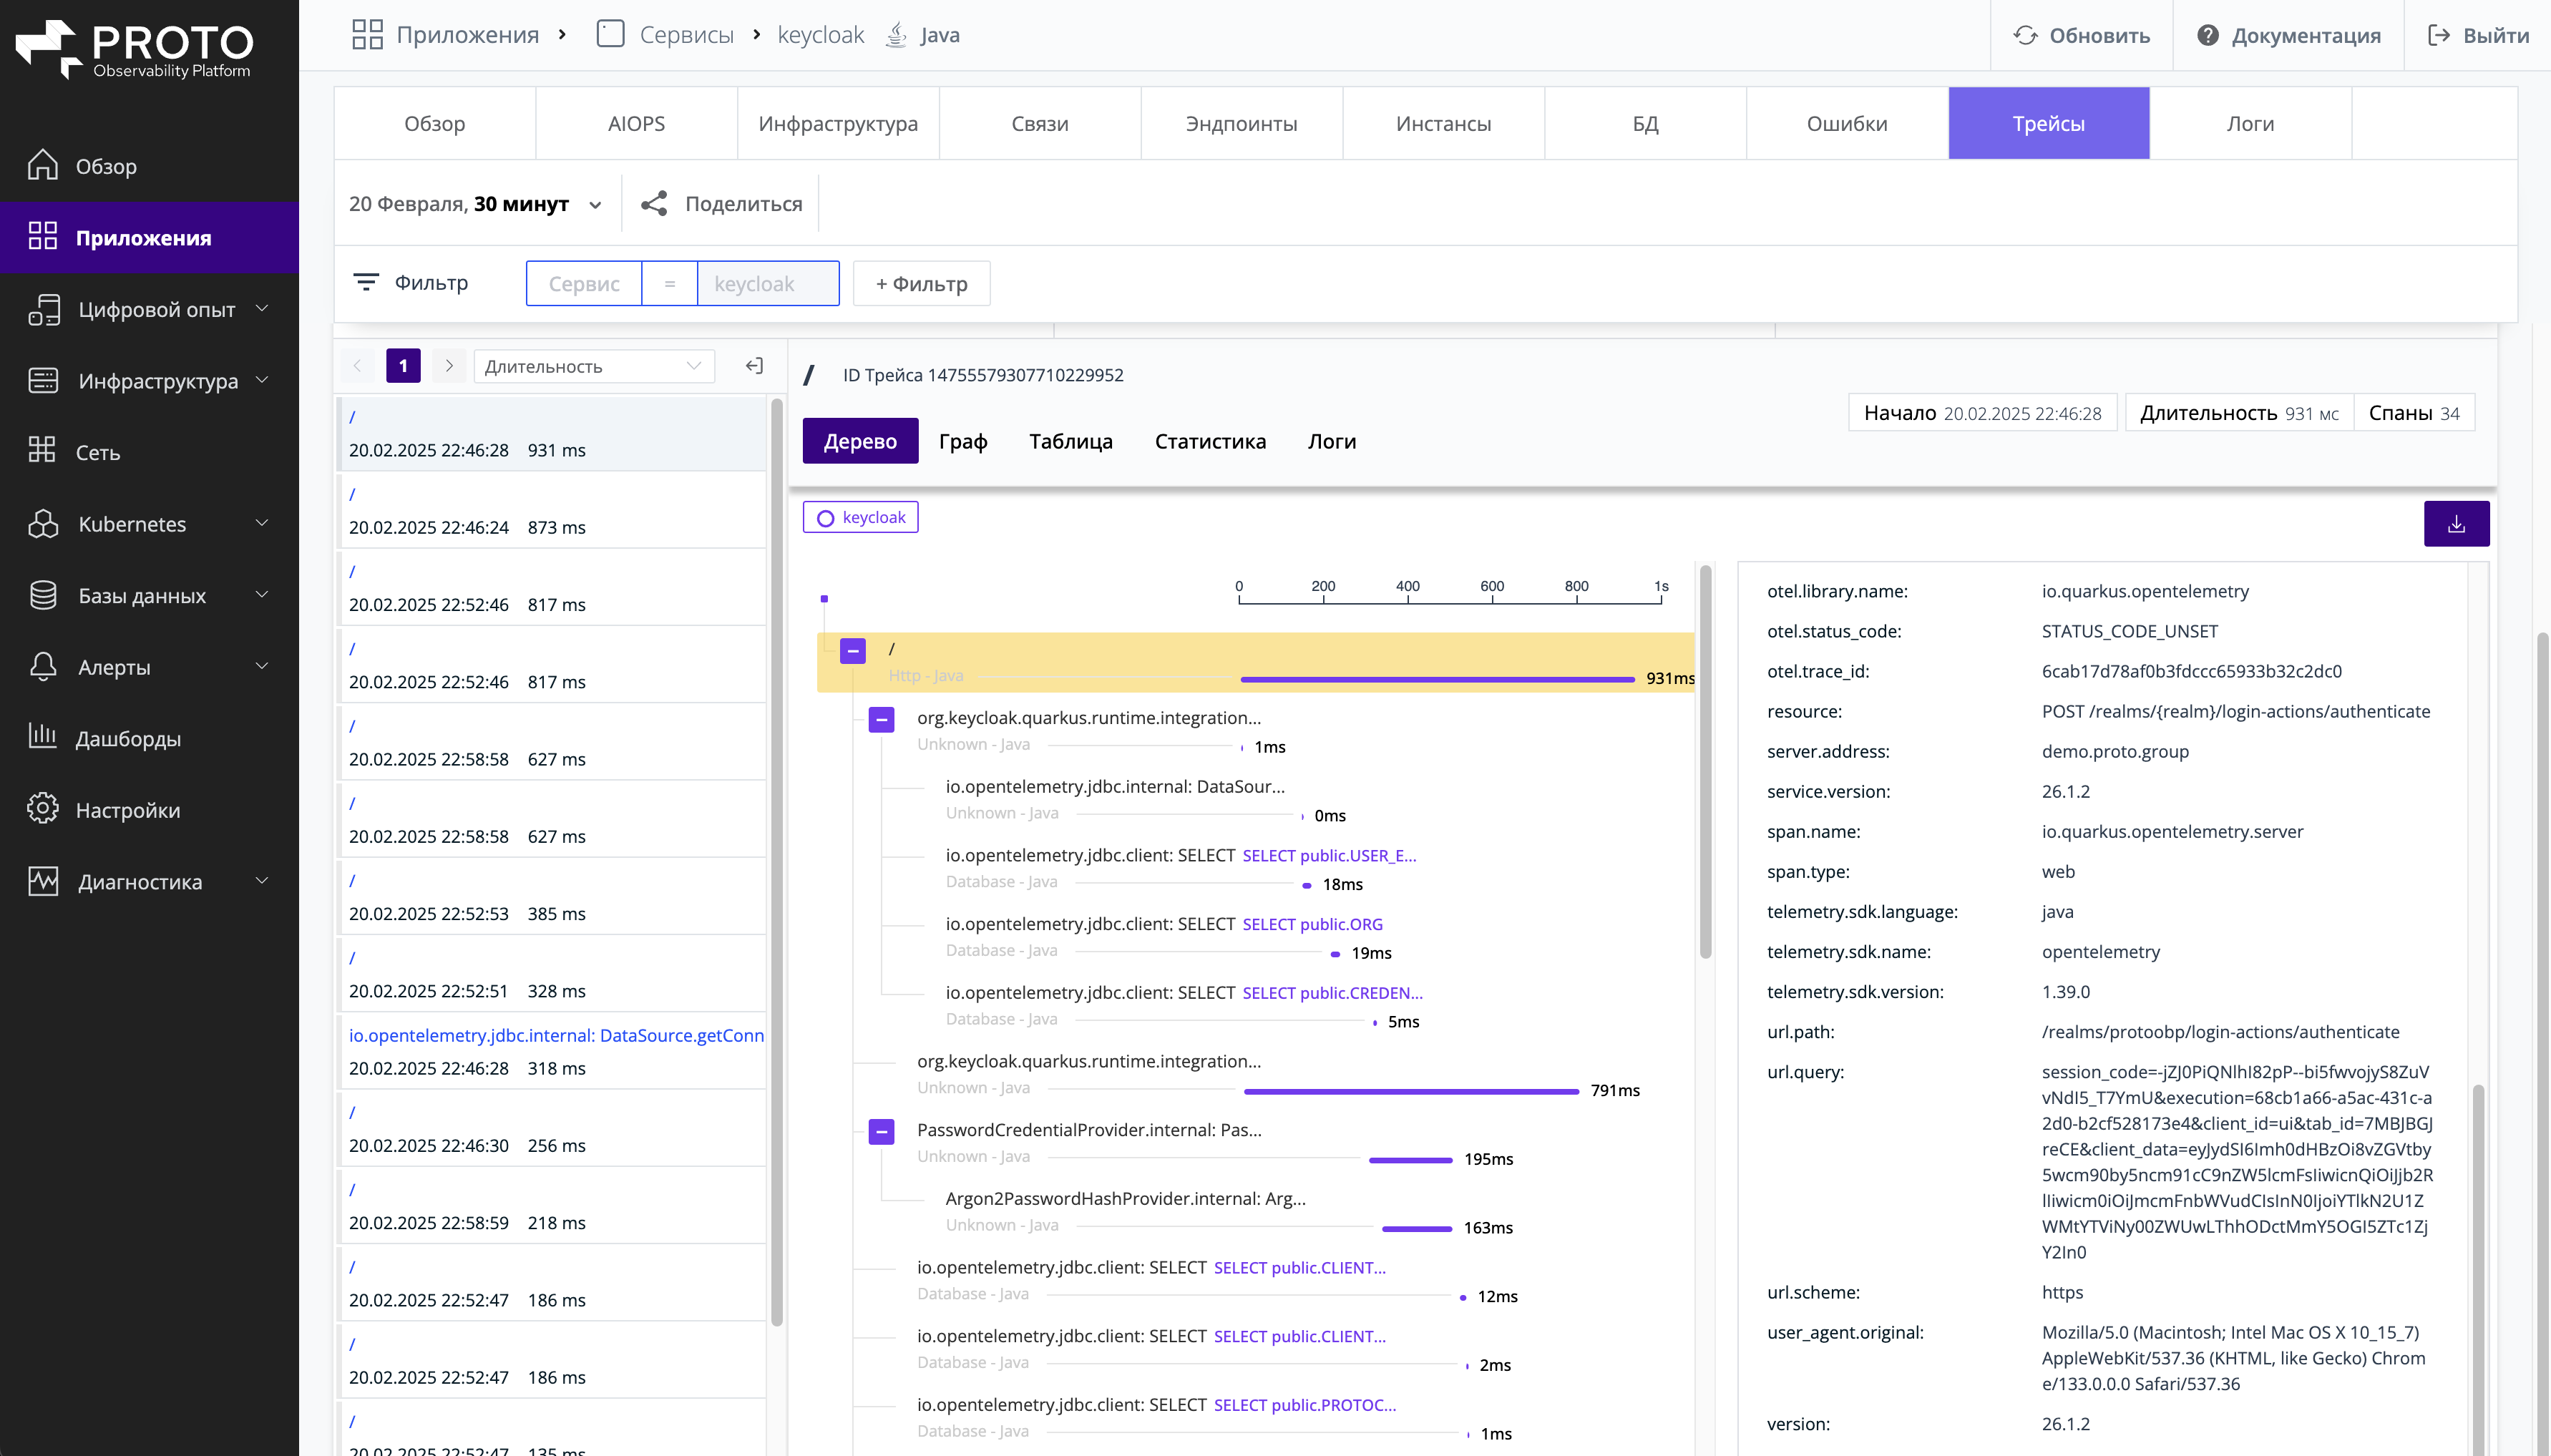
Task: Click the Сервисы breadcrumb square icon
Action: 610,34
